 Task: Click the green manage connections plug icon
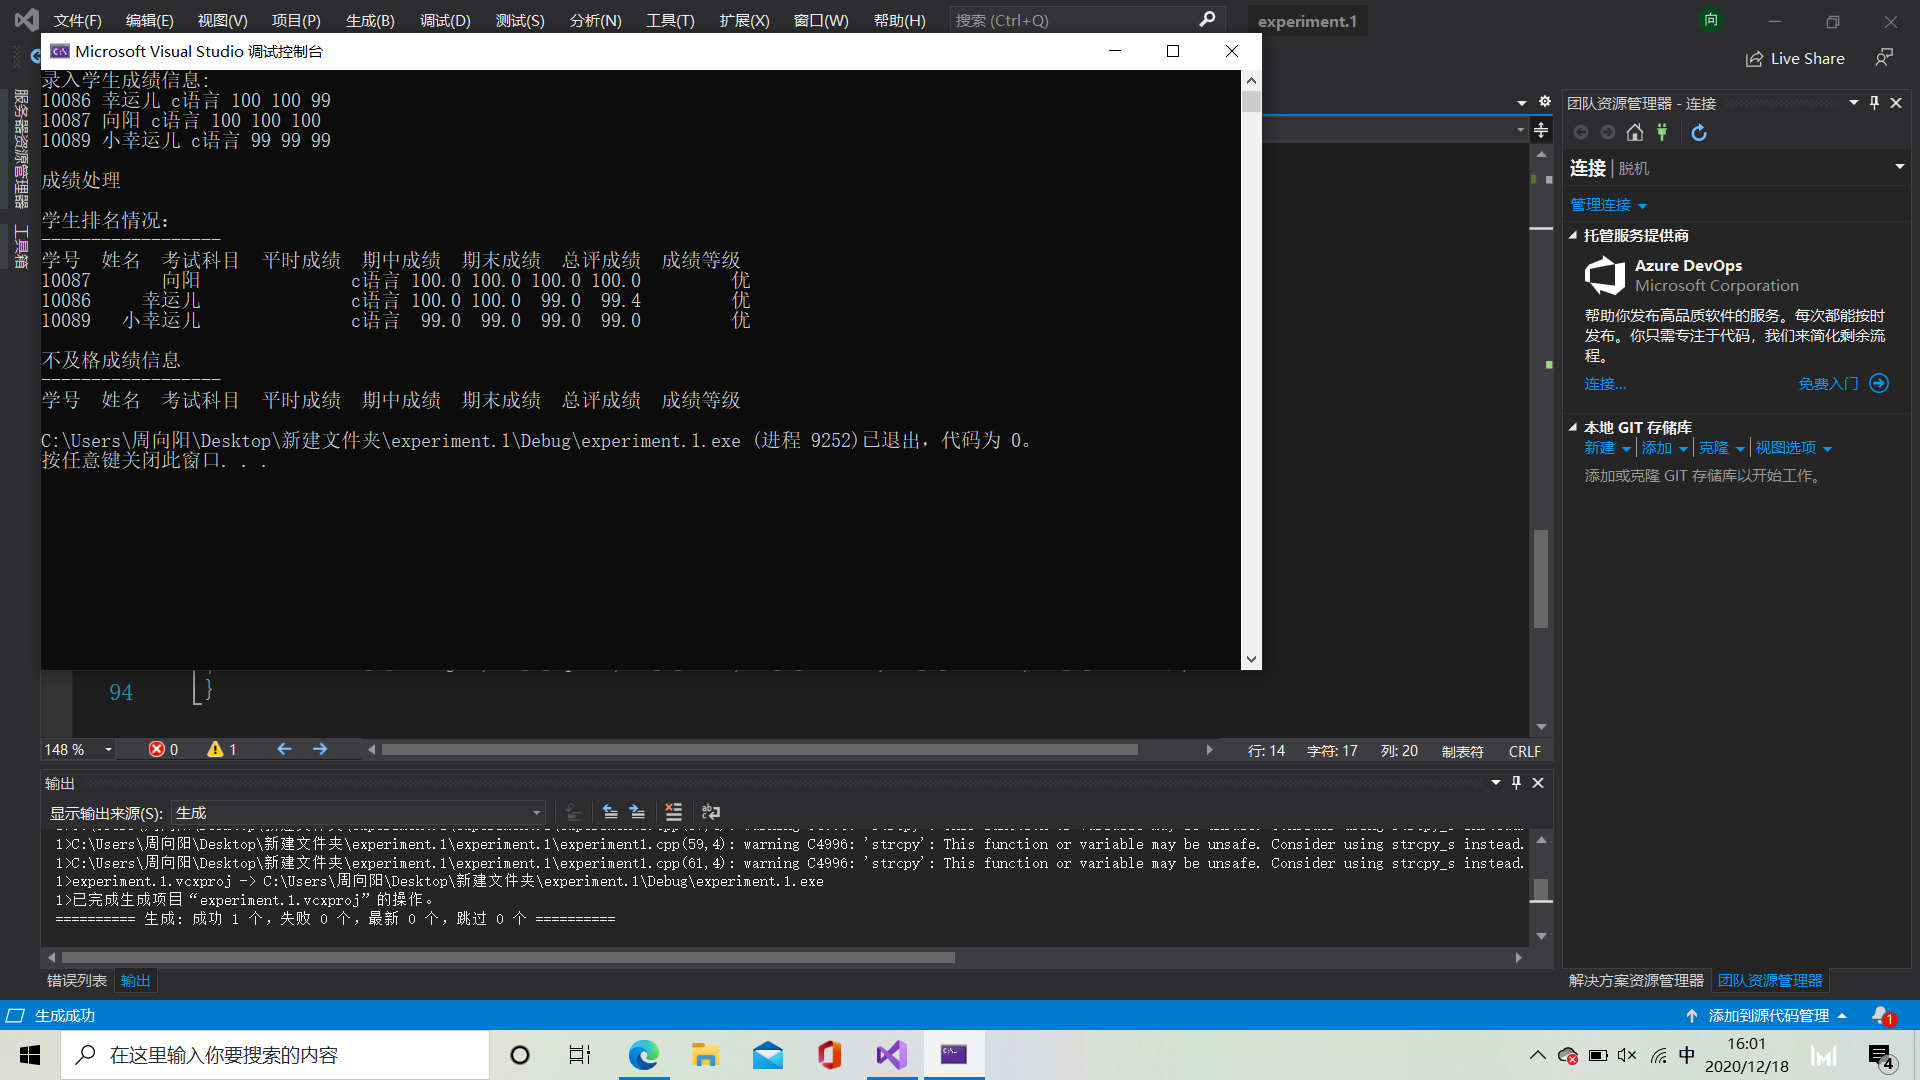[x=1662, y=132]
